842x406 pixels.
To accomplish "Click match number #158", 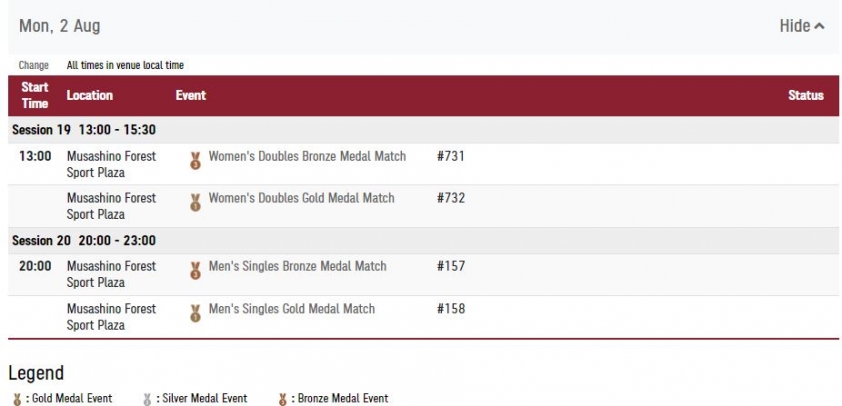I will (451, 309).
